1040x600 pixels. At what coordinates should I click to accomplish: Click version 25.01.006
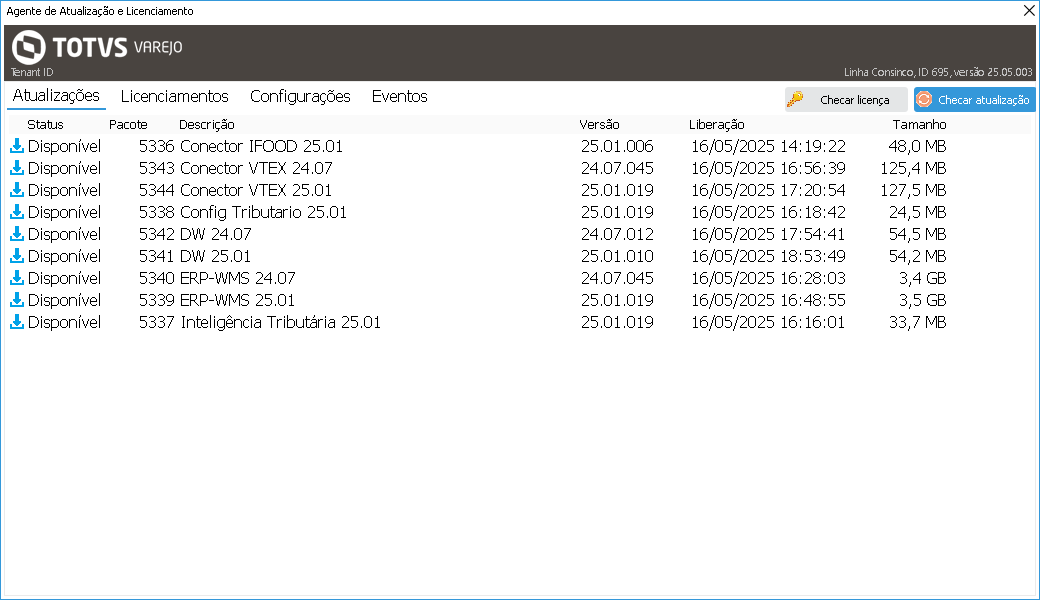point(617,146)
